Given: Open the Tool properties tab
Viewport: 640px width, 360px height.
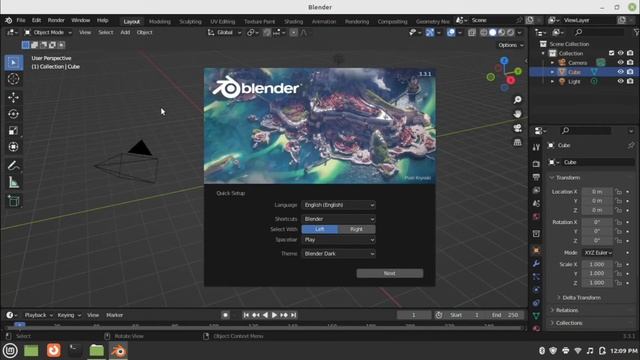Looking at the screenshot, I should (x=536, y=147).
